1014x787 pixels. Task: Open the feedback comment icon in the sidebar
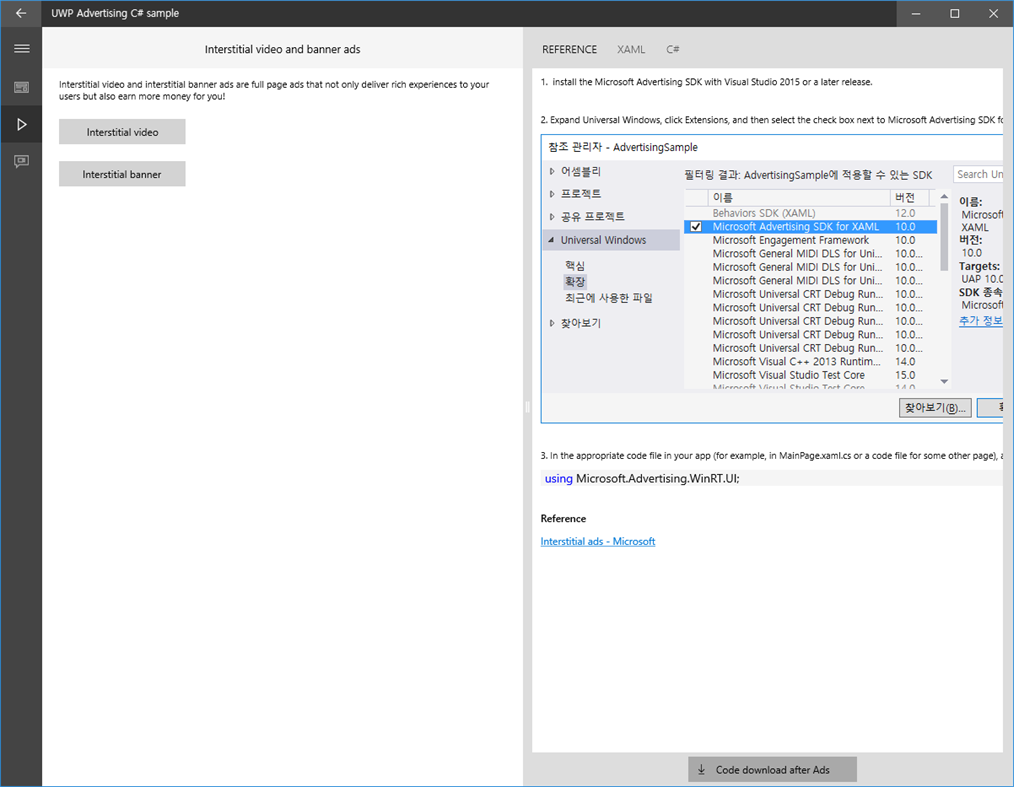pos(21,162)
